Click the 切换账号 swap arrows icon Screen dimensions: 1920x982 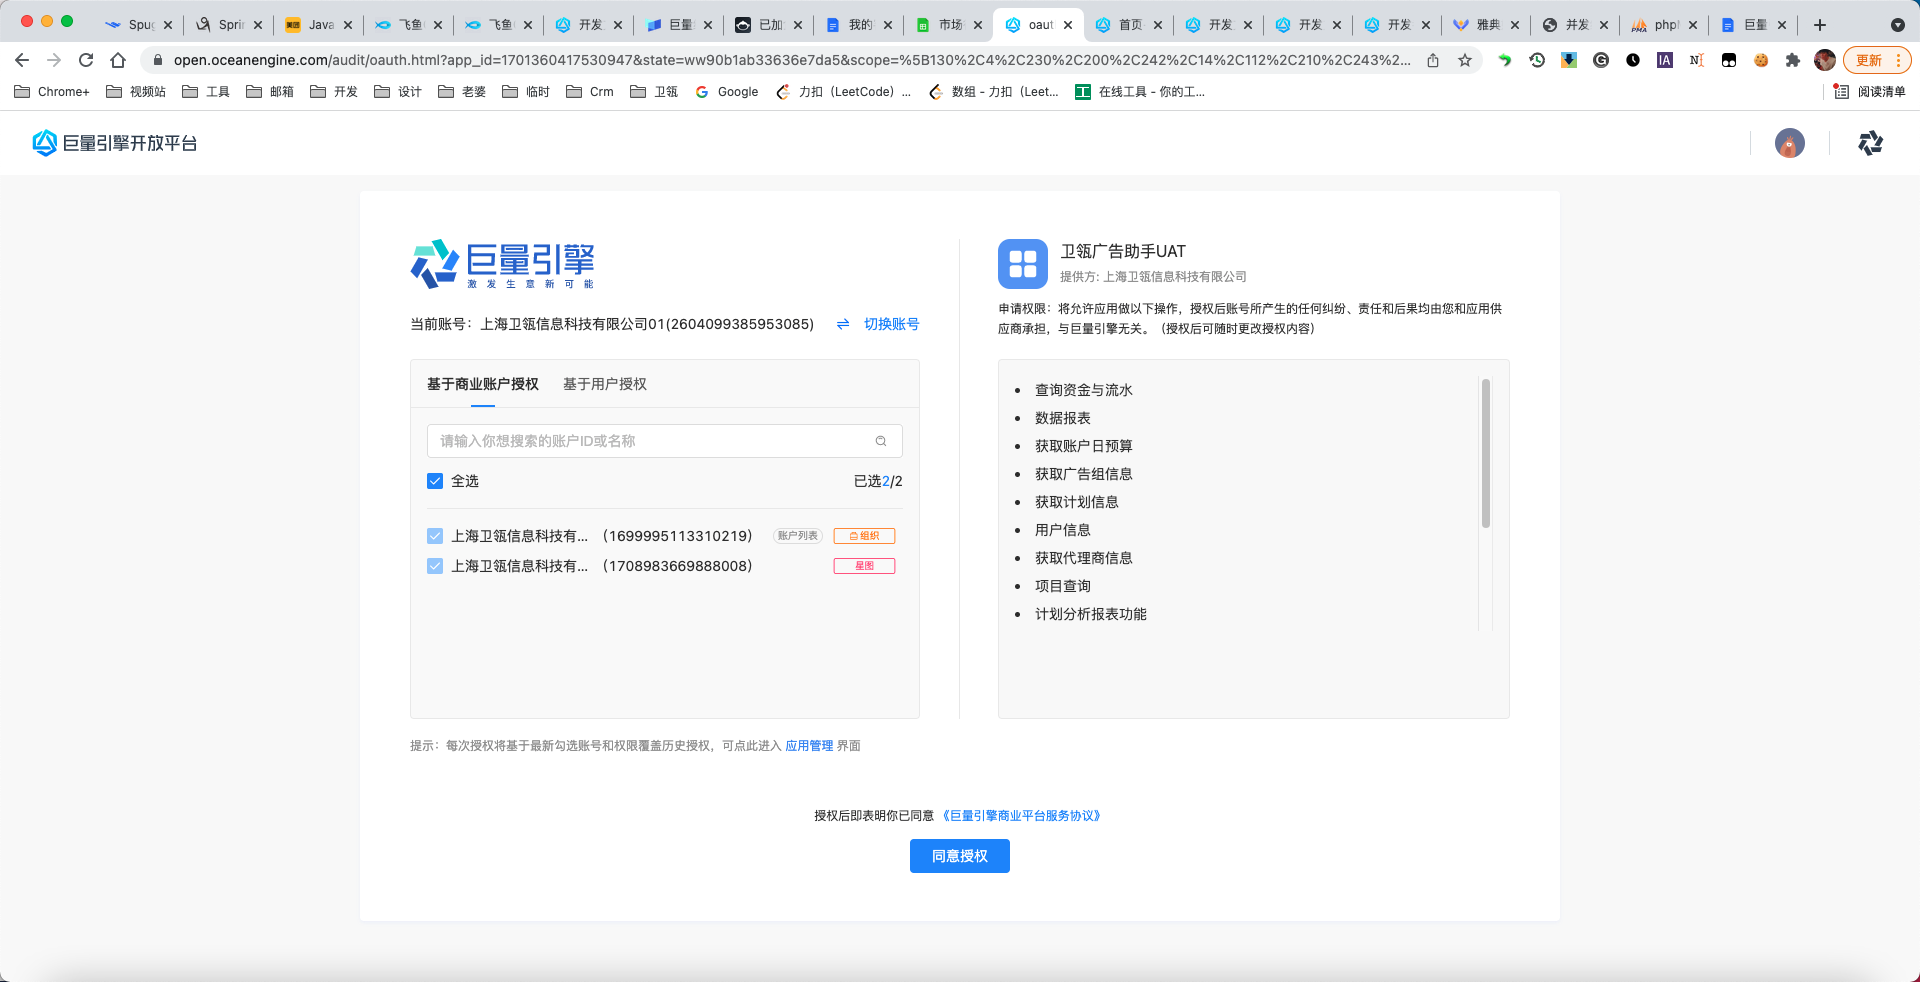click(843, 324)
